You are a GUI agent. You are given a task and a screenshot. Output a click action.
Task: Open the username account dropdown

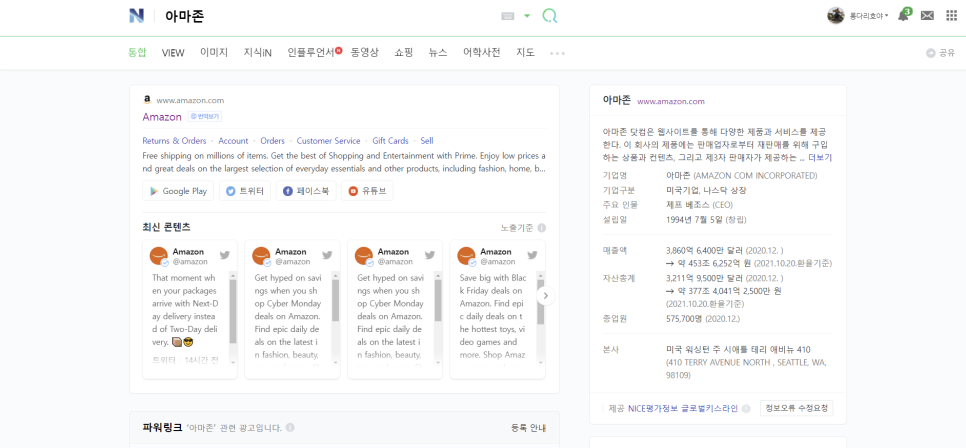tap(869, 16)
